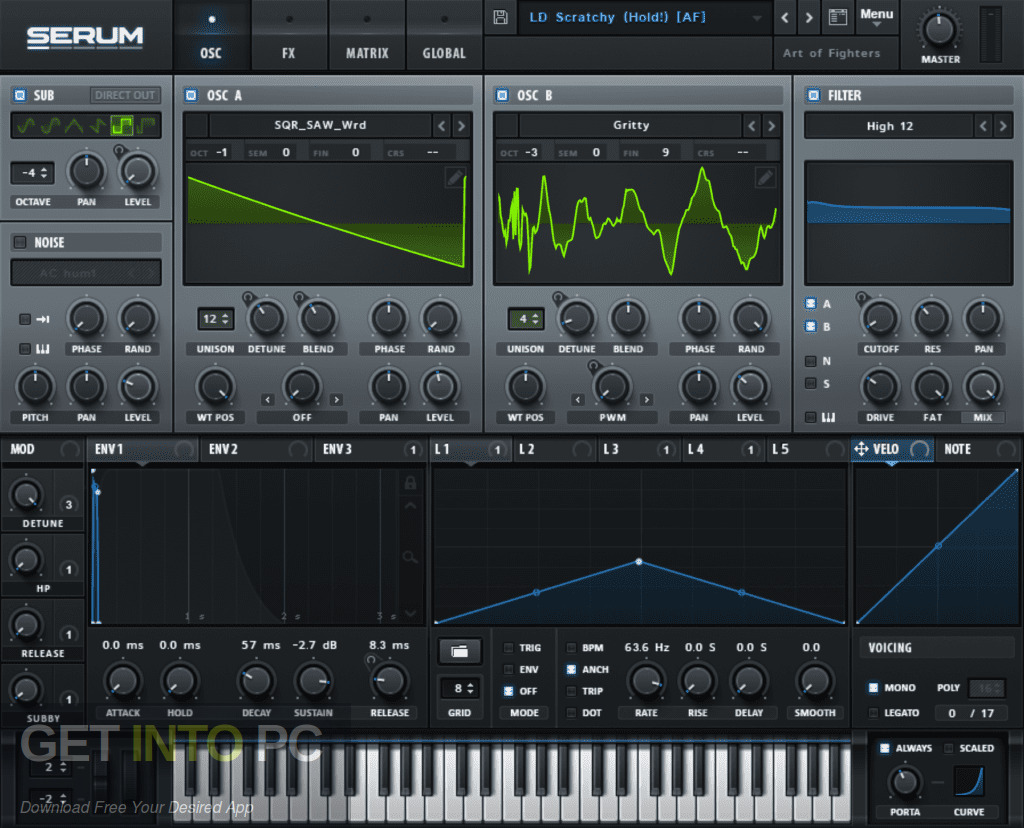The height and width of the screenshot is (828, 1024).
Task: Click the LFO shape peak point
Action: 639,562
